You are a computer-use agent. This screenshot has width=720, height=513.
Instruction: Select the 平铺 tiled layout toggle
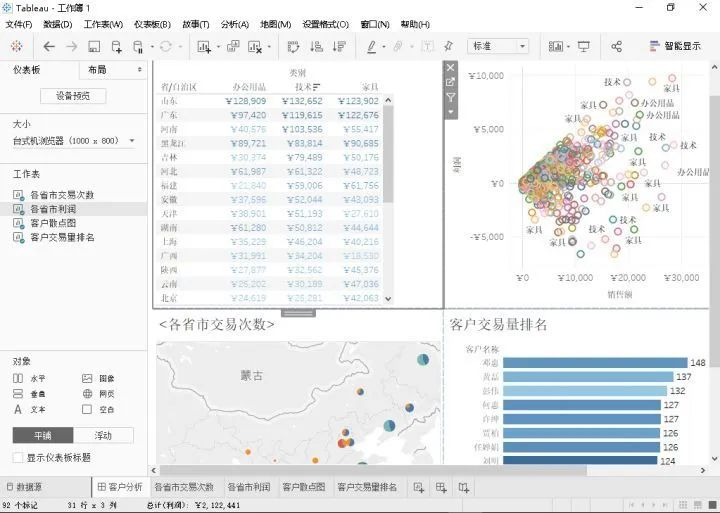[43, 435]
